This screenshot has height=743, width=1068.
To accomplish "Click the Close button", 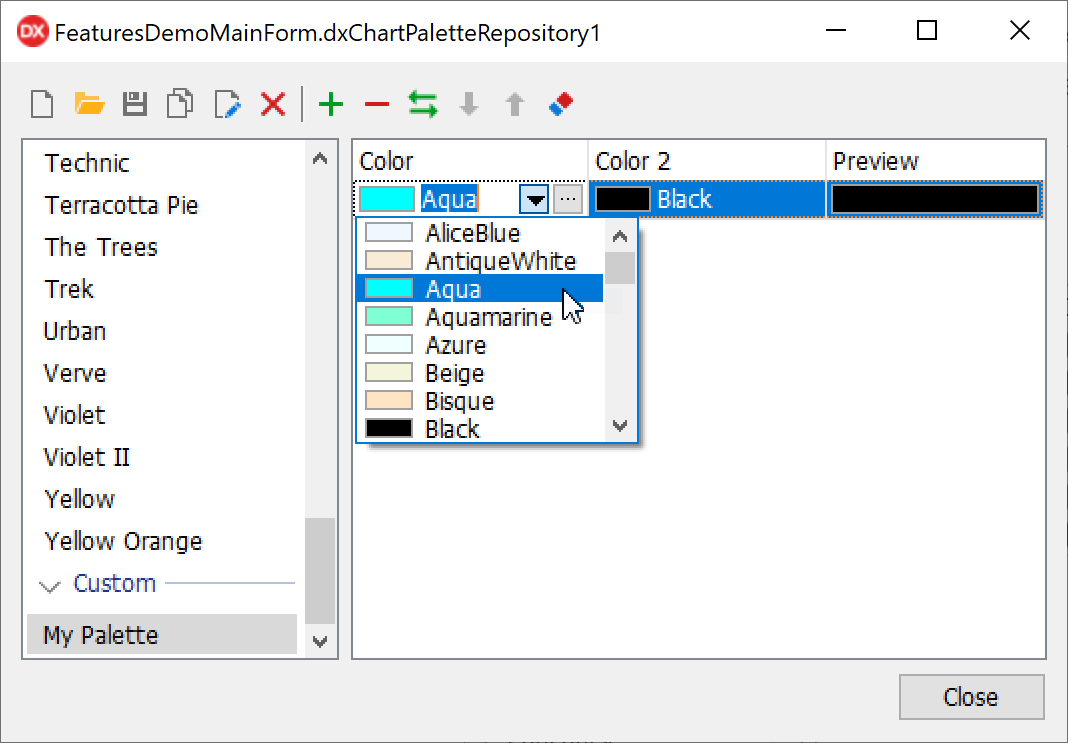I will [970, 697].
